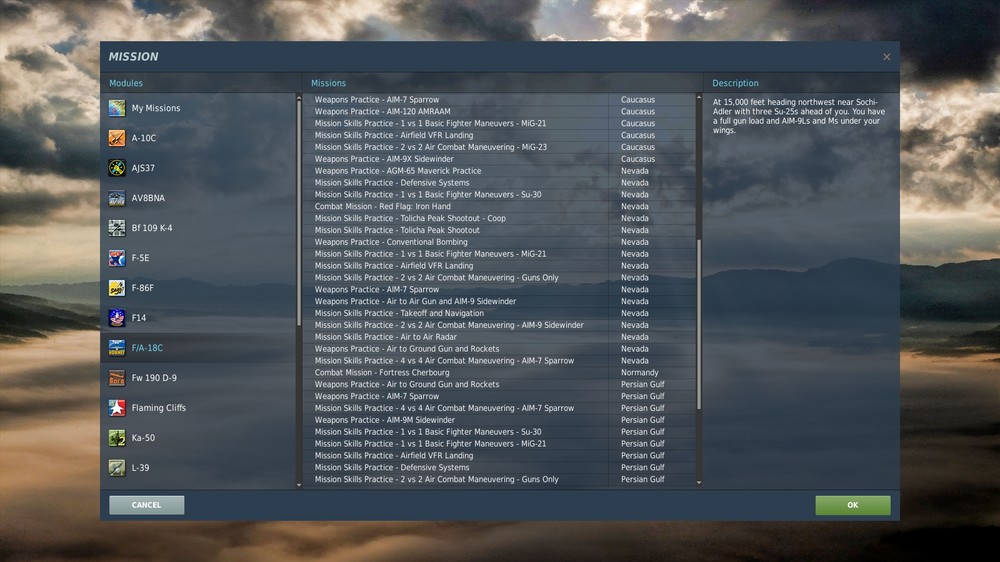Choose the AV8BNA module icon
Screen dimensions: 1000x562
click(117, 198)
